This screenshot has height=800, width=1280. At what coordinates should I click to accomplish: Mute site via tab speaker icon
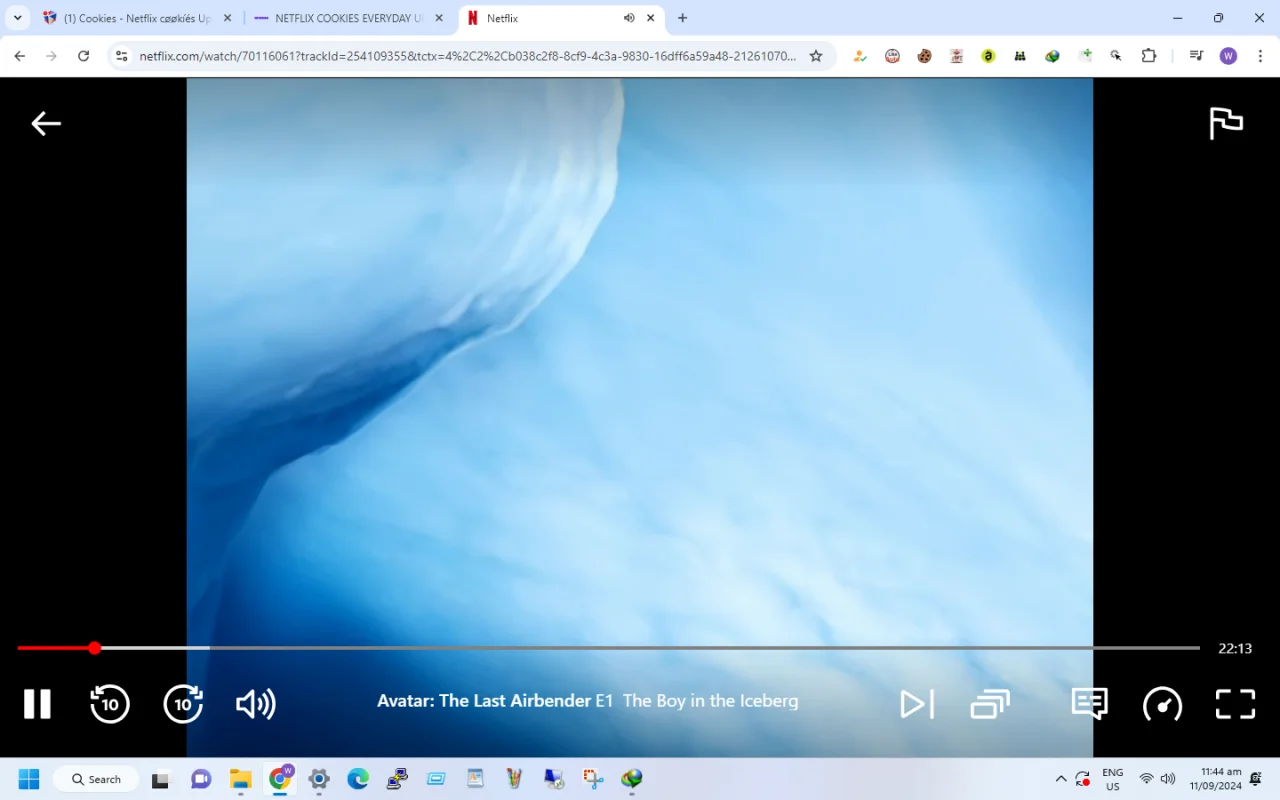(x=629, y=18)
